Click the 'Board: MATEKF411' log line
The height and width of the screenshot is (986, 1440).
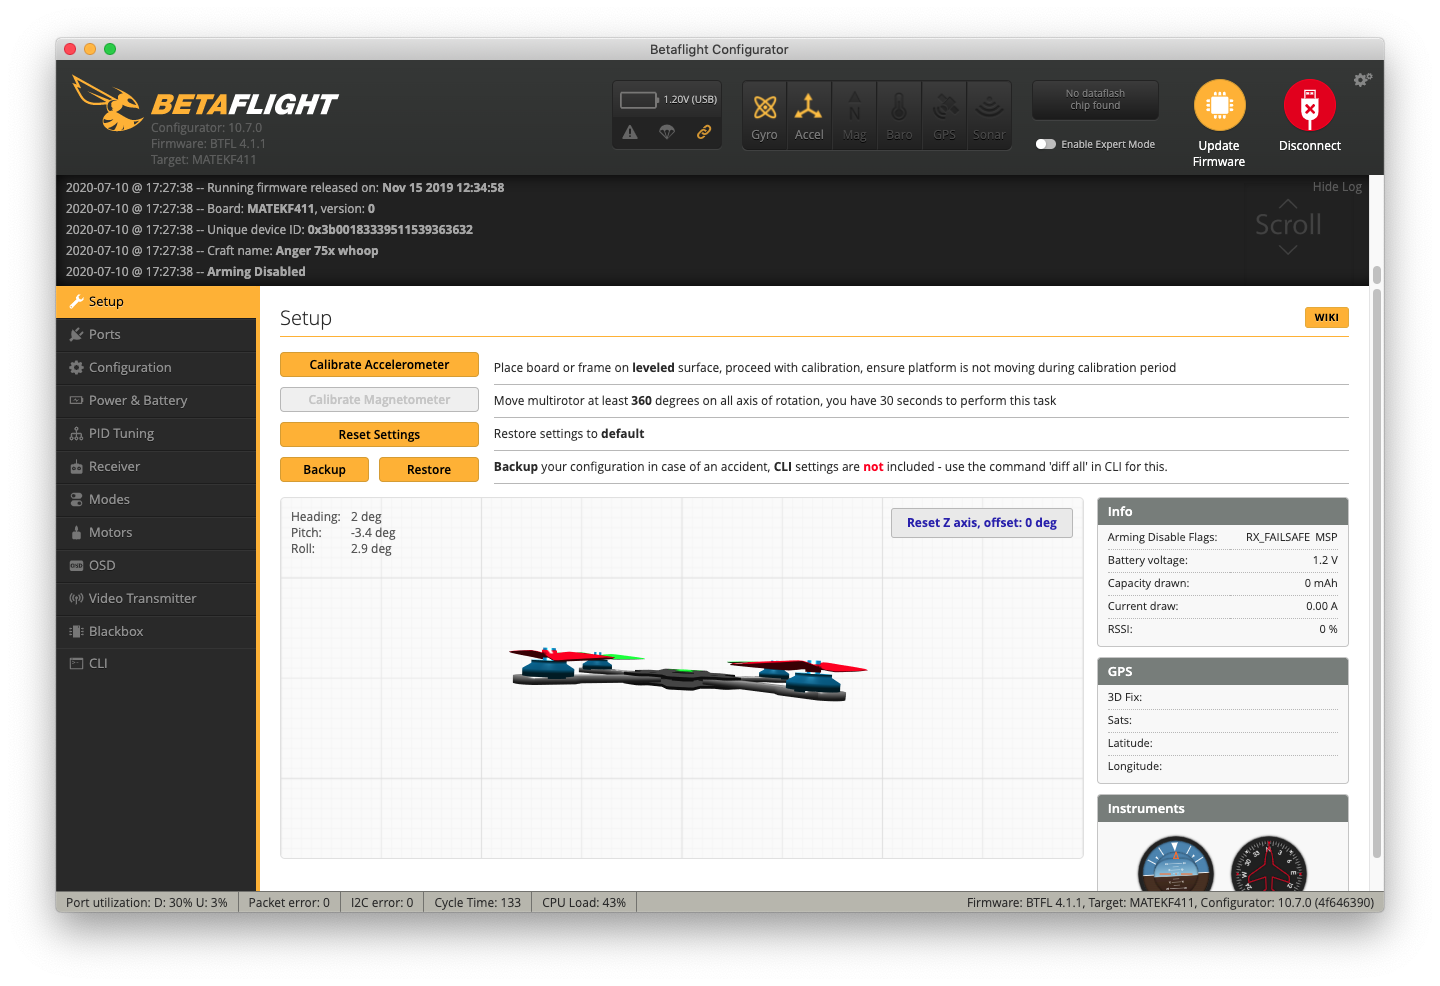220,209
